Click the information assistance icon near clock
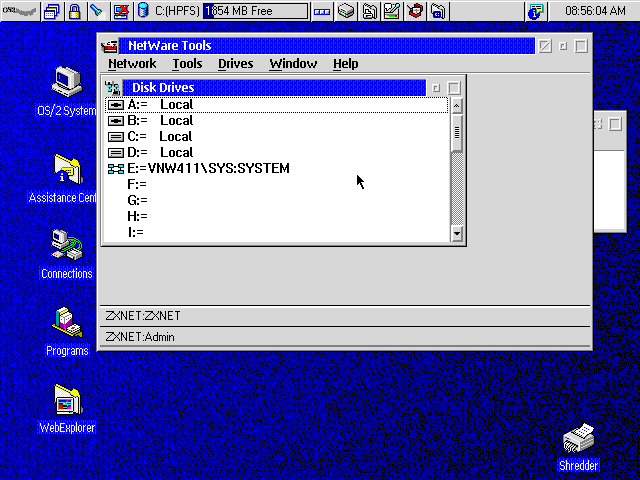 click(x=536, y=11)
